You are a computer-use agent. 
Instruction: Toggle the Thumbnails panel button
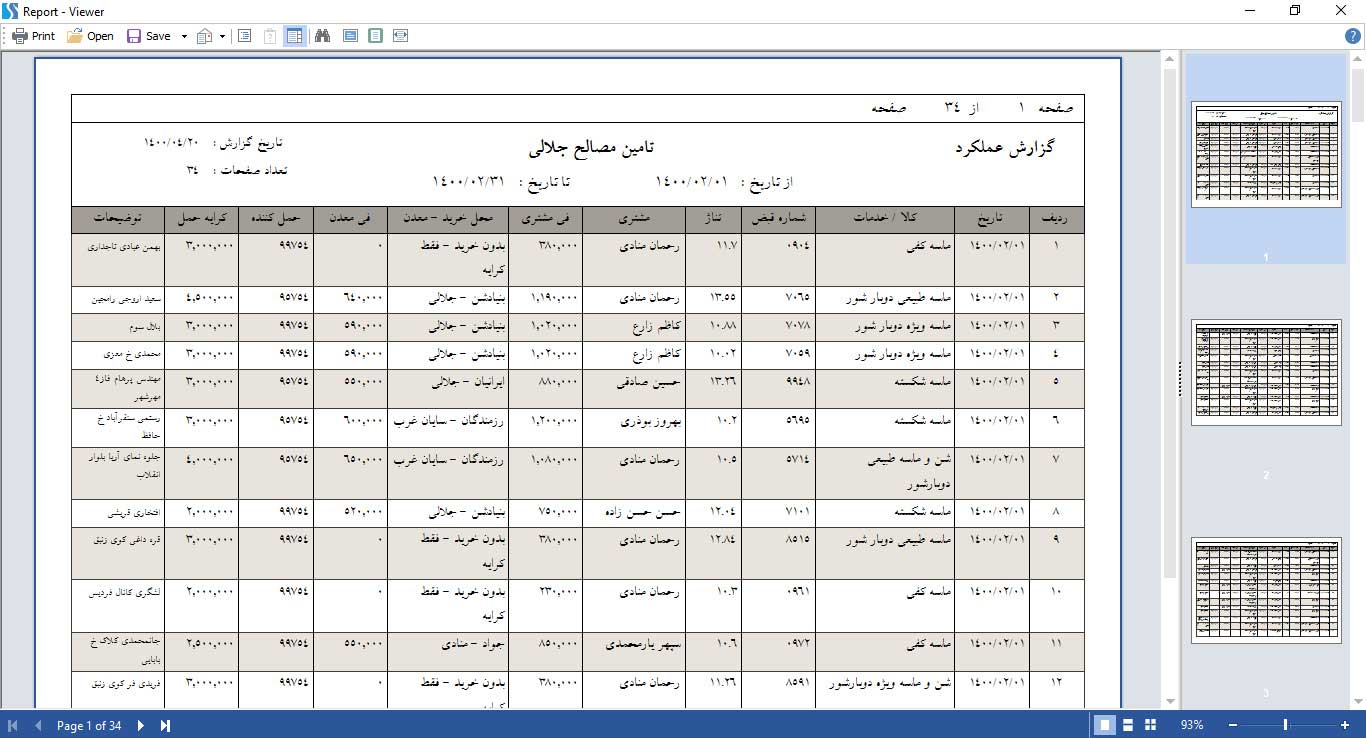[294, 36]
